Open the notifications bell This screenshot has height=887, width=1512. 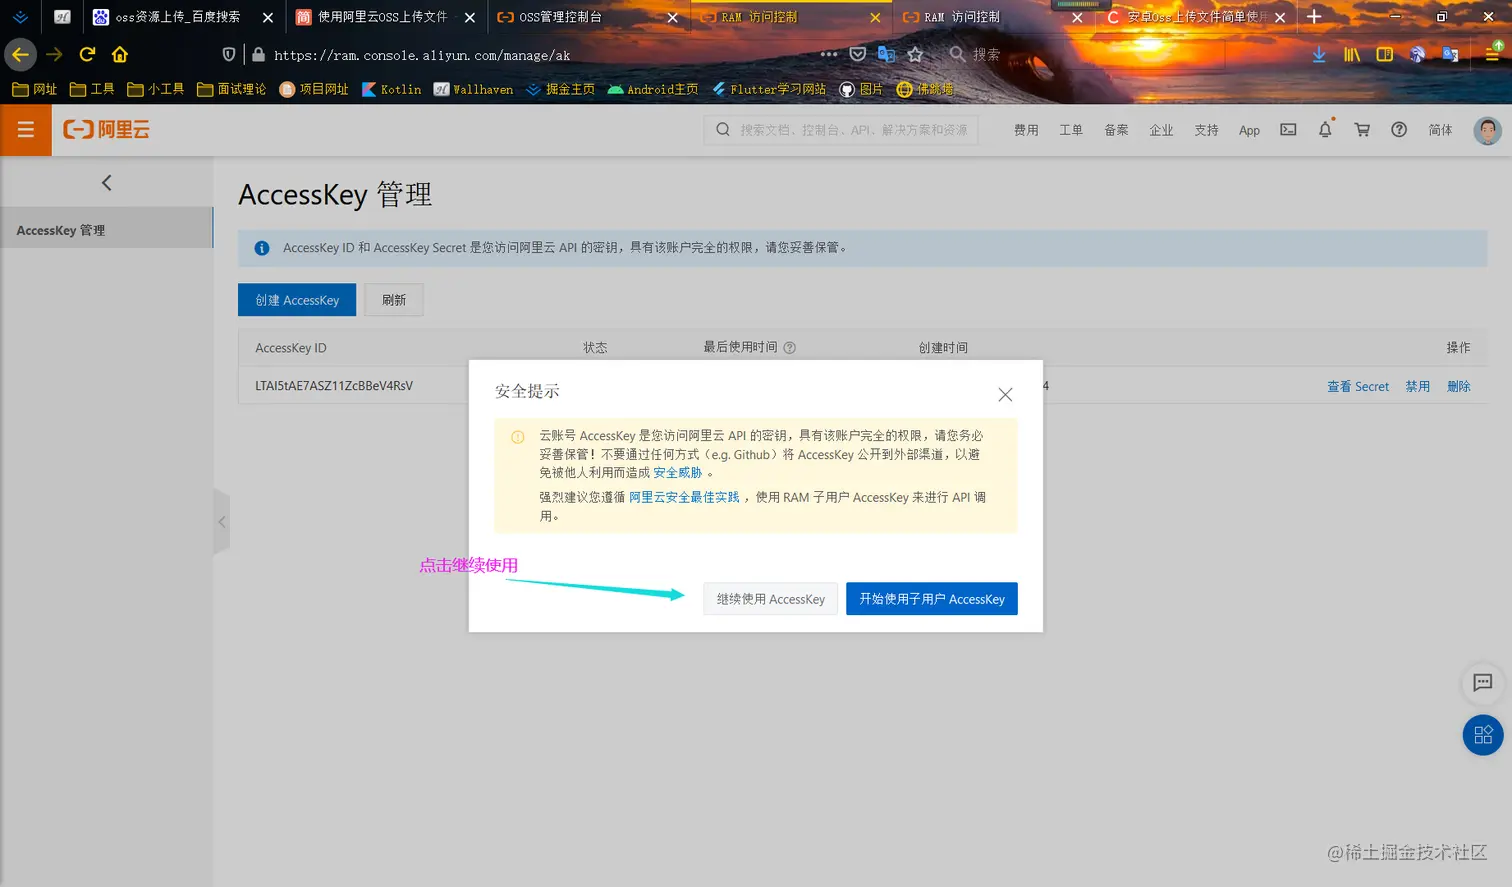tap(1324, 129)
